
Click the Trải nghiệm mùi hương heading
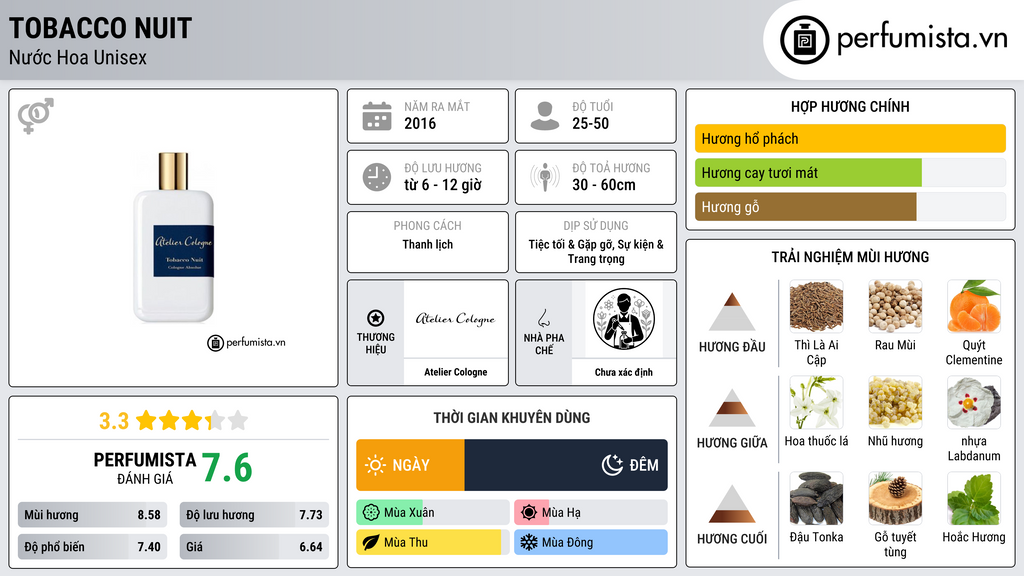coord(850,257)
